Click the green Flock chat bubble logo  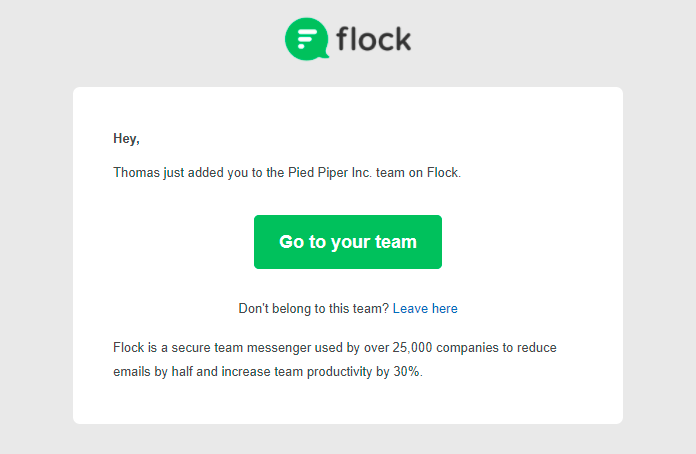(x=307, y=39)
